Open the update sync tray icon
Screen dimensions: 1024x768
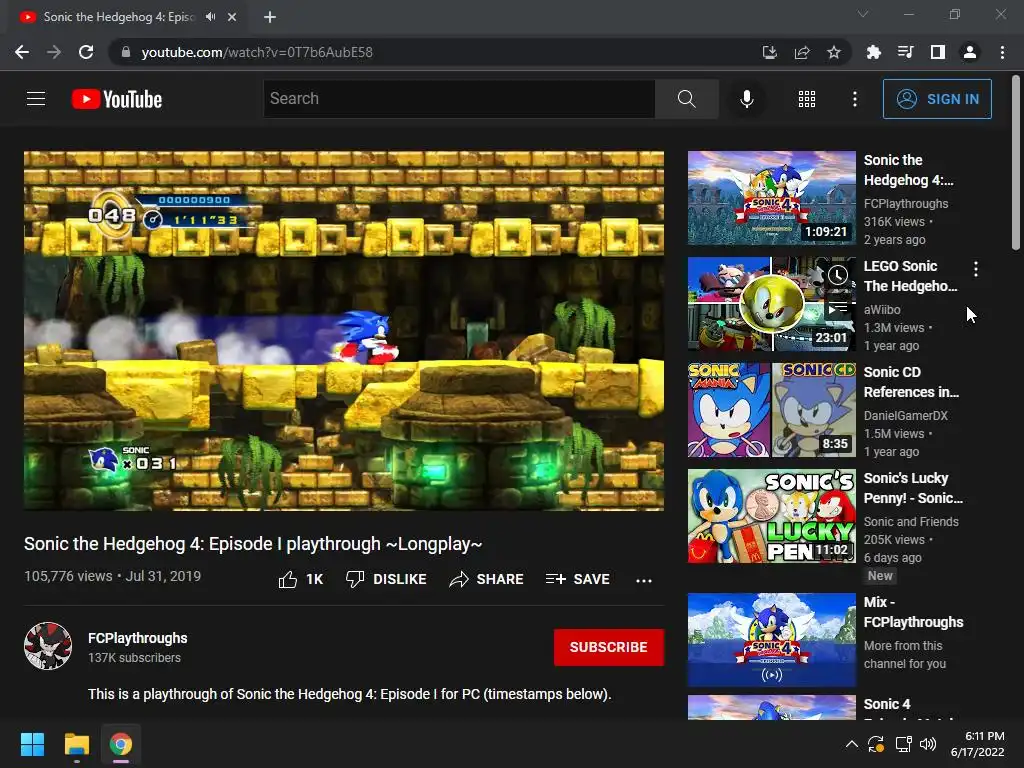click(x=876, y=744)
